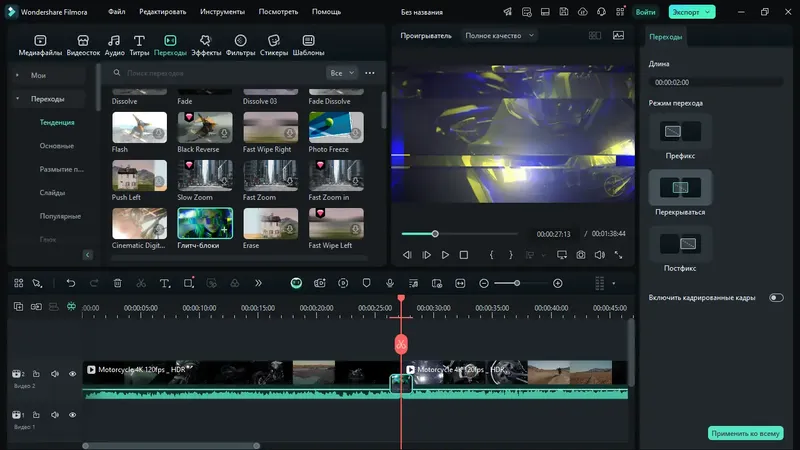Open the Все filter dropdown
This screenshot has height=450, width=800.
click(x=341, y=73)
